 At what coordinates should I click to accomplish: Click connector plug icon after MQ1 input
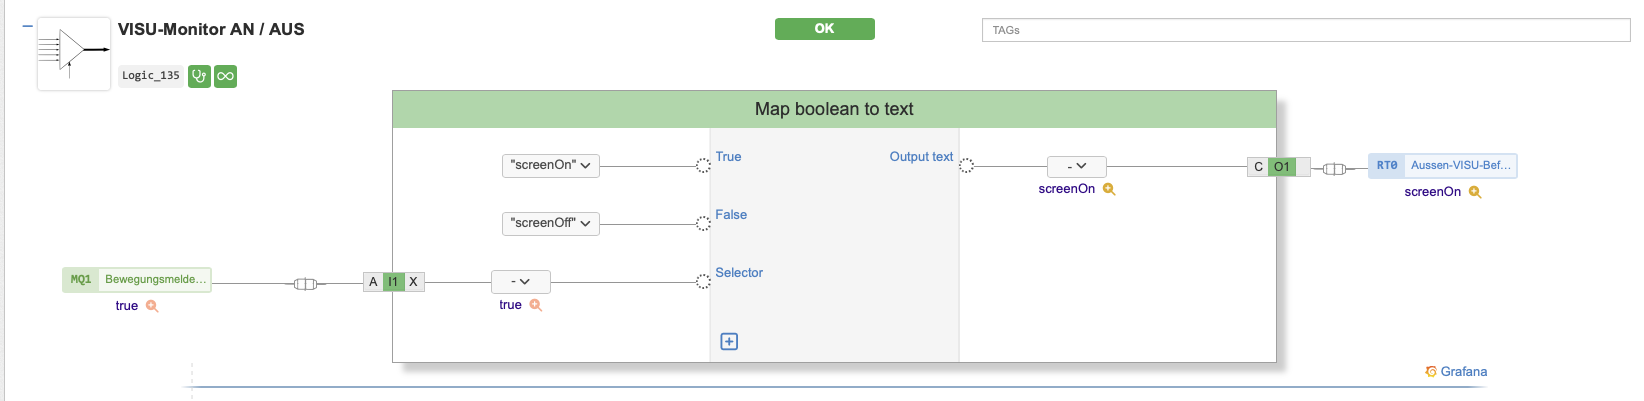(x=305, y=284)
